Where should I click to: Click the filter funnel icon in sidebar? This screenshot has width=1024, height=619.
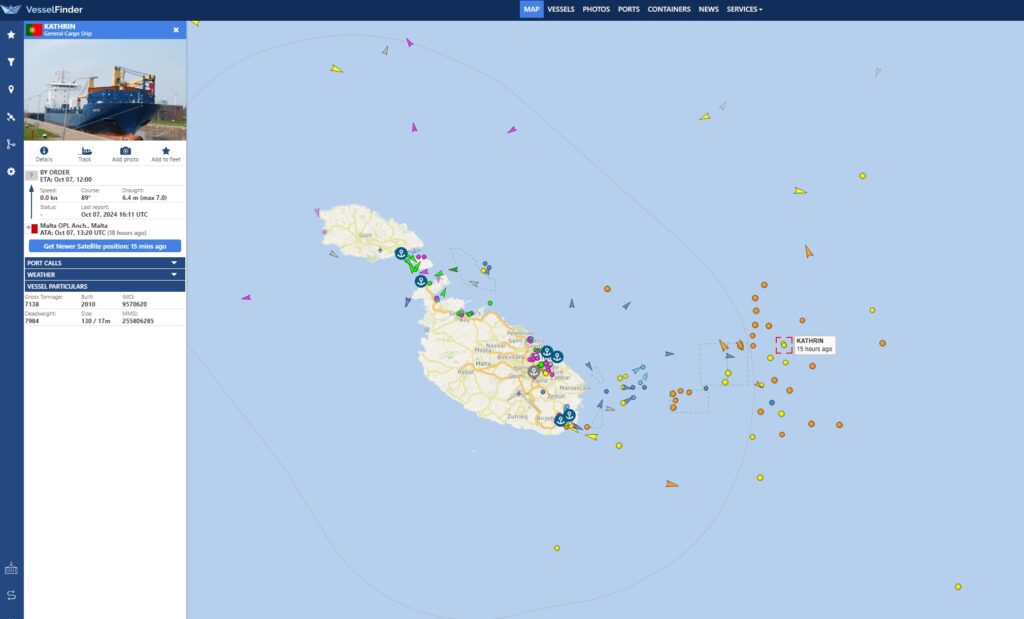[x=11, y=62]
